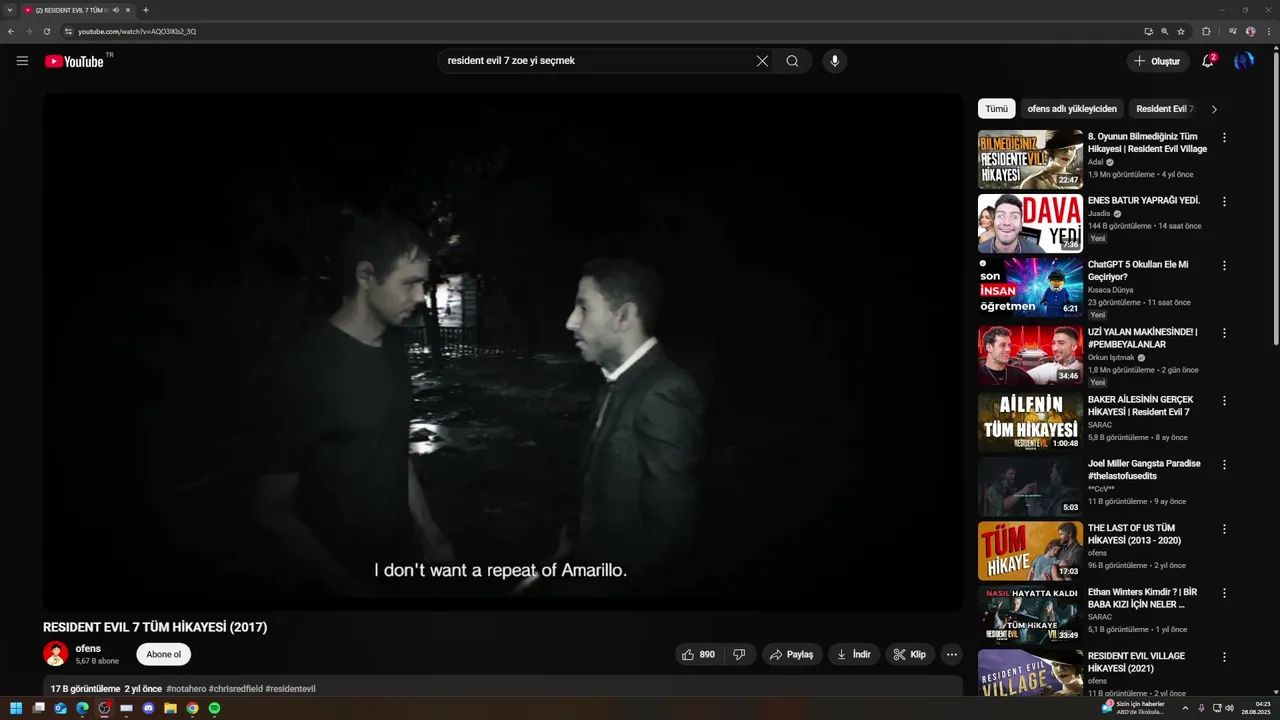
Task: Open the media control icon in Chrome toolbar
Action: (1233, 31)
